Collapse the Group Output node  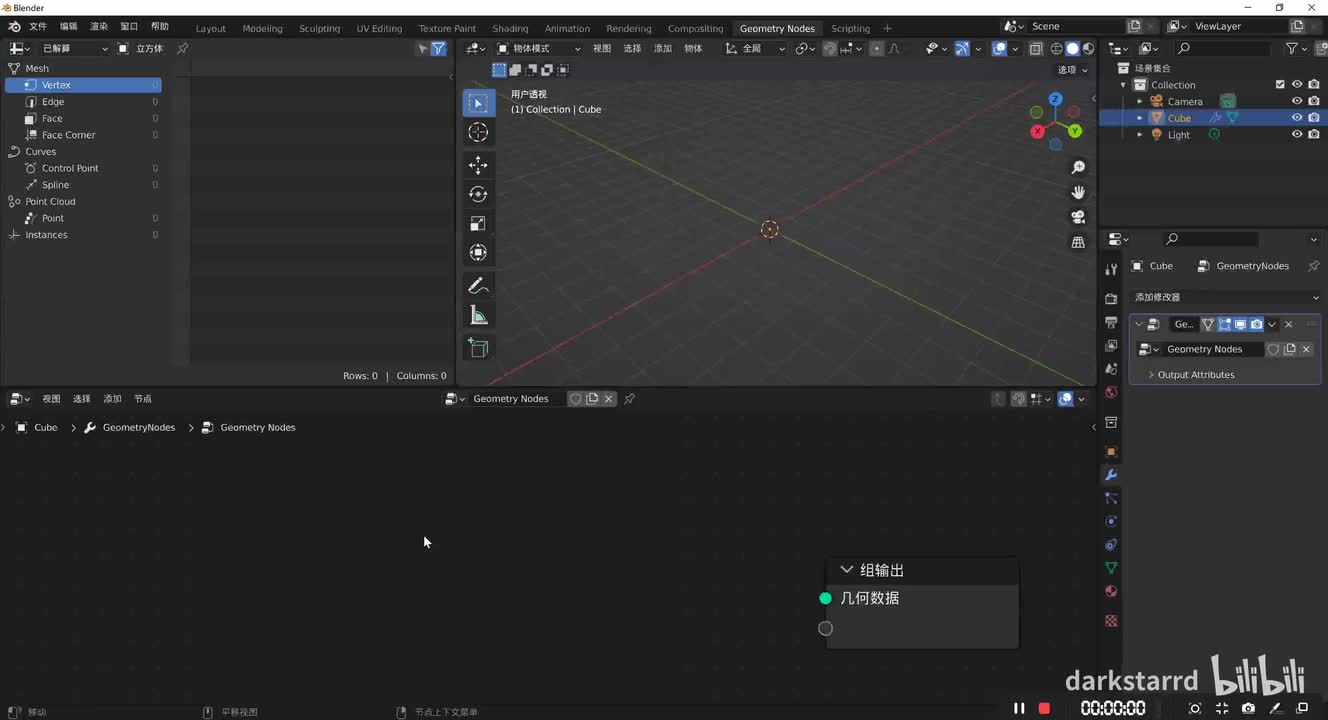[847, 570]
